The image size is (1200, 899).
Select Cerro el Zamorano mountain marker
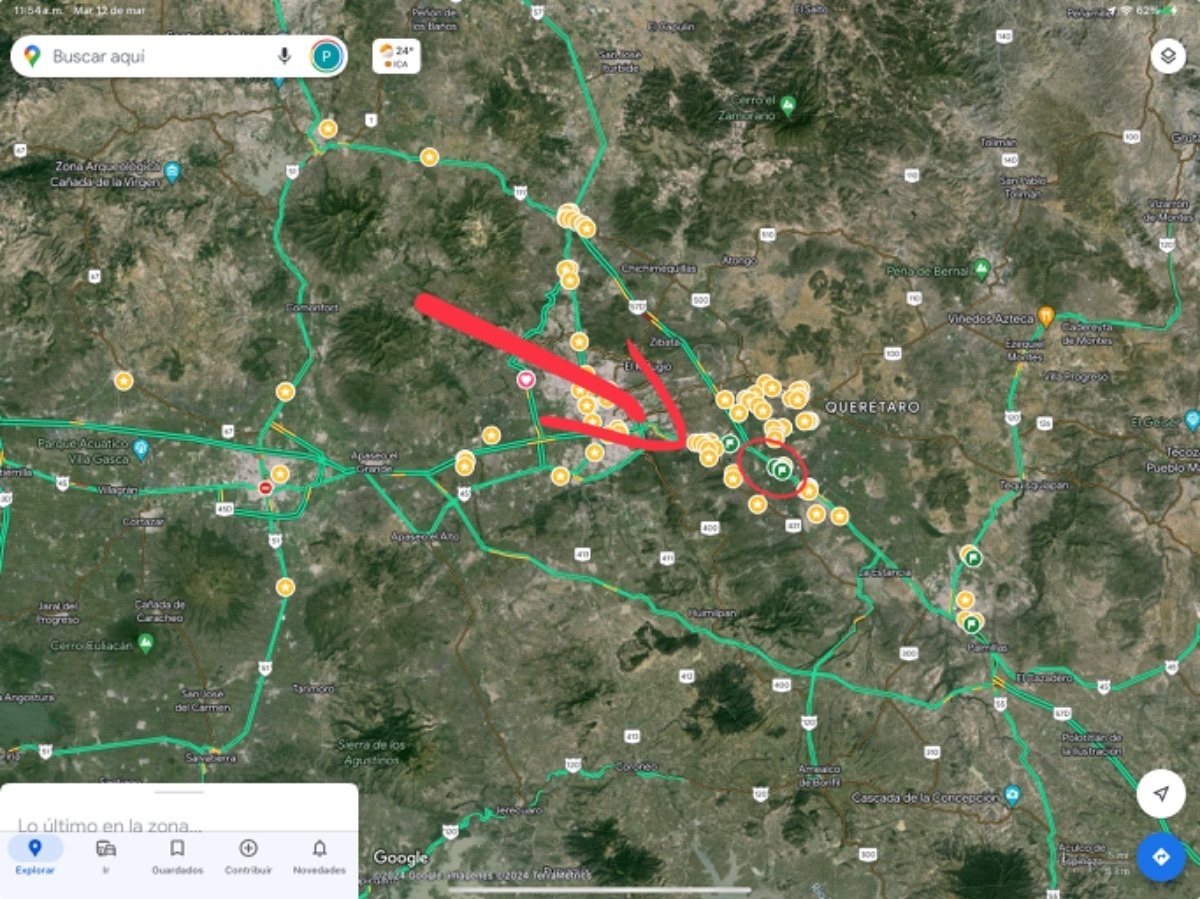point(788,104)
